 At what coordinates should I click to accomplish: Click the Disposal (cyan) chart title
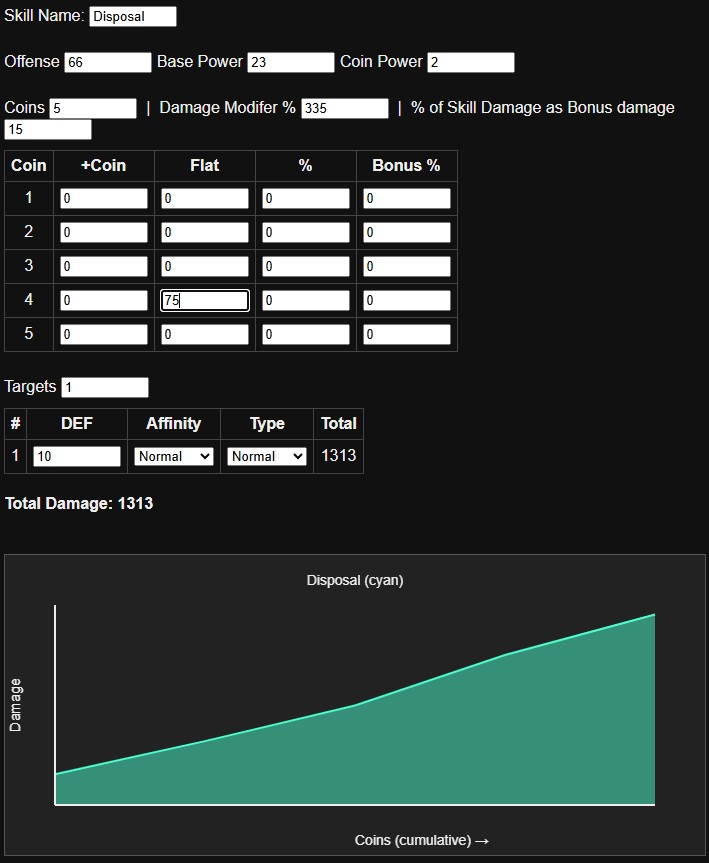coord(355,581)
